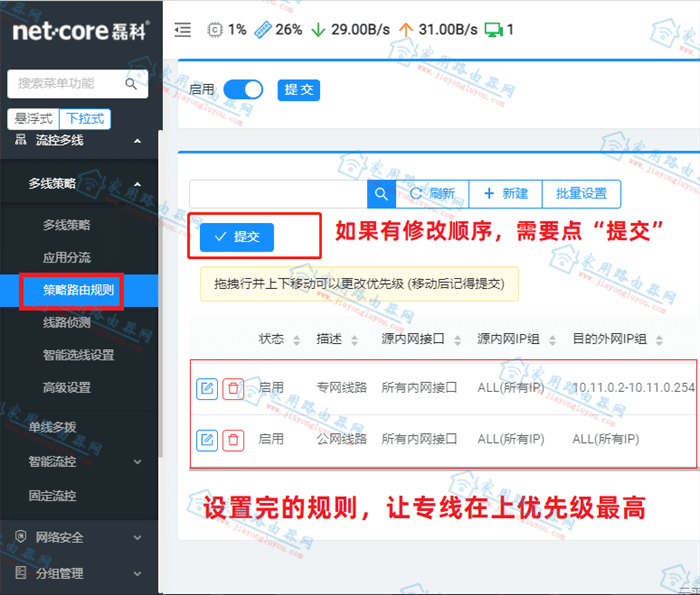Image resolution: width=700 pixels, height=595 pixels.
Task: Switch menu style to 下拉式
Action: tap(85, 119)
